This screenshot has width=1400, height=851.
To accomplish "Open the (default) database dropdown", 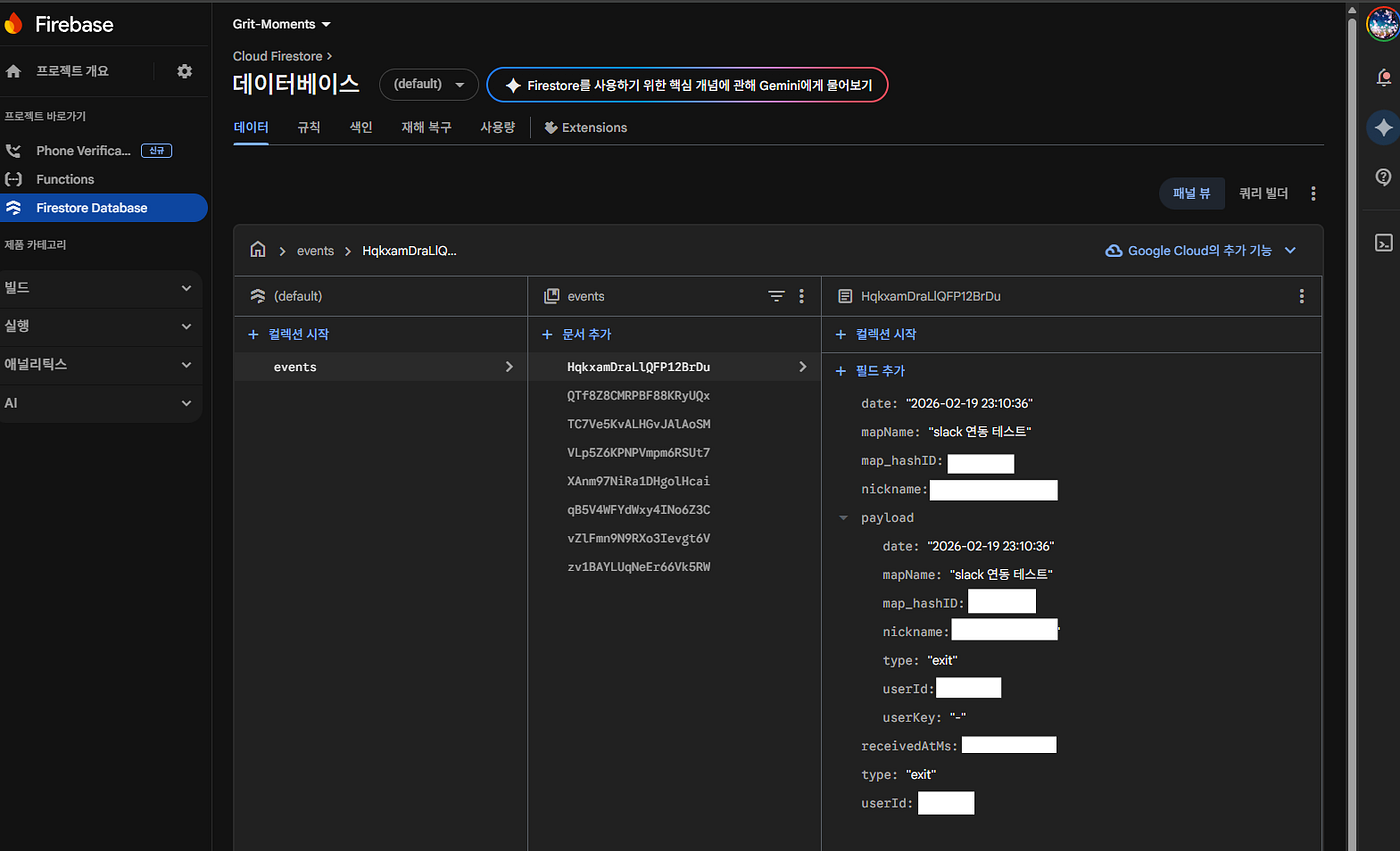I will [428, 85].
